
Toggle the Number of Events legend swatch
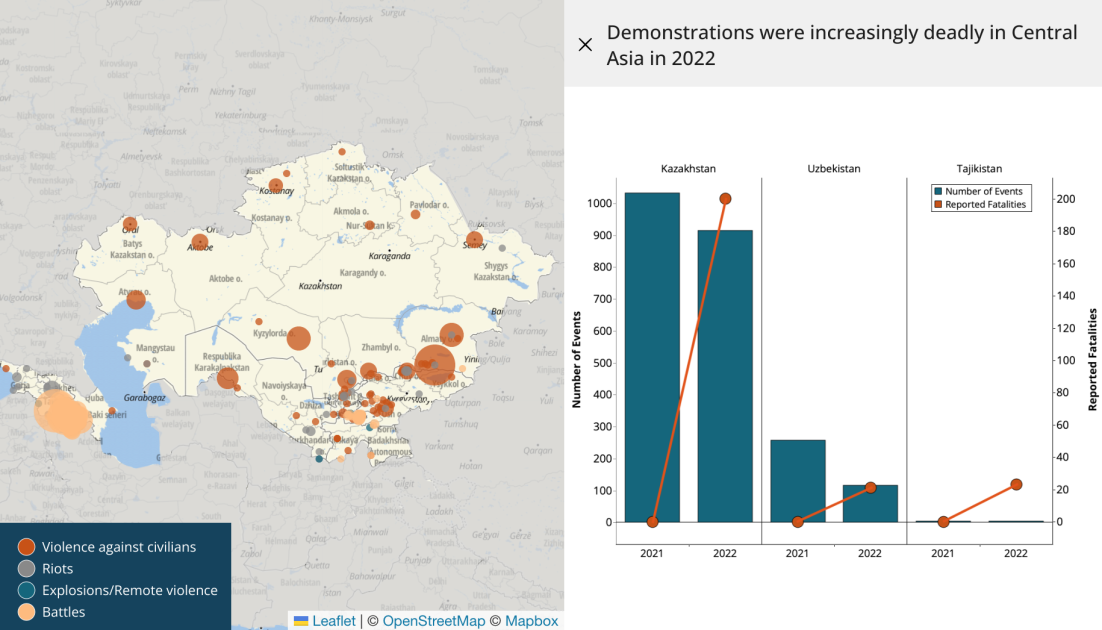938,191
